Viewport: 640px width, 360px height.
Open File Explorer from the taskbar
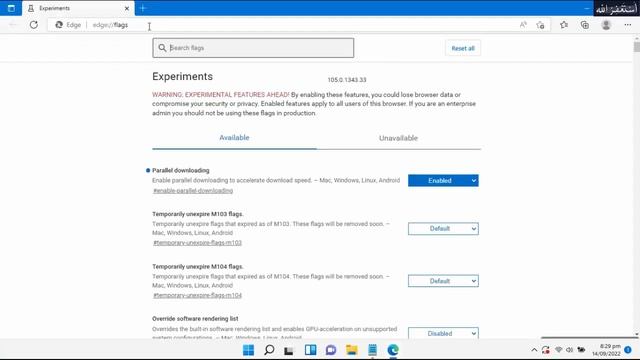[x=352, y=350]
